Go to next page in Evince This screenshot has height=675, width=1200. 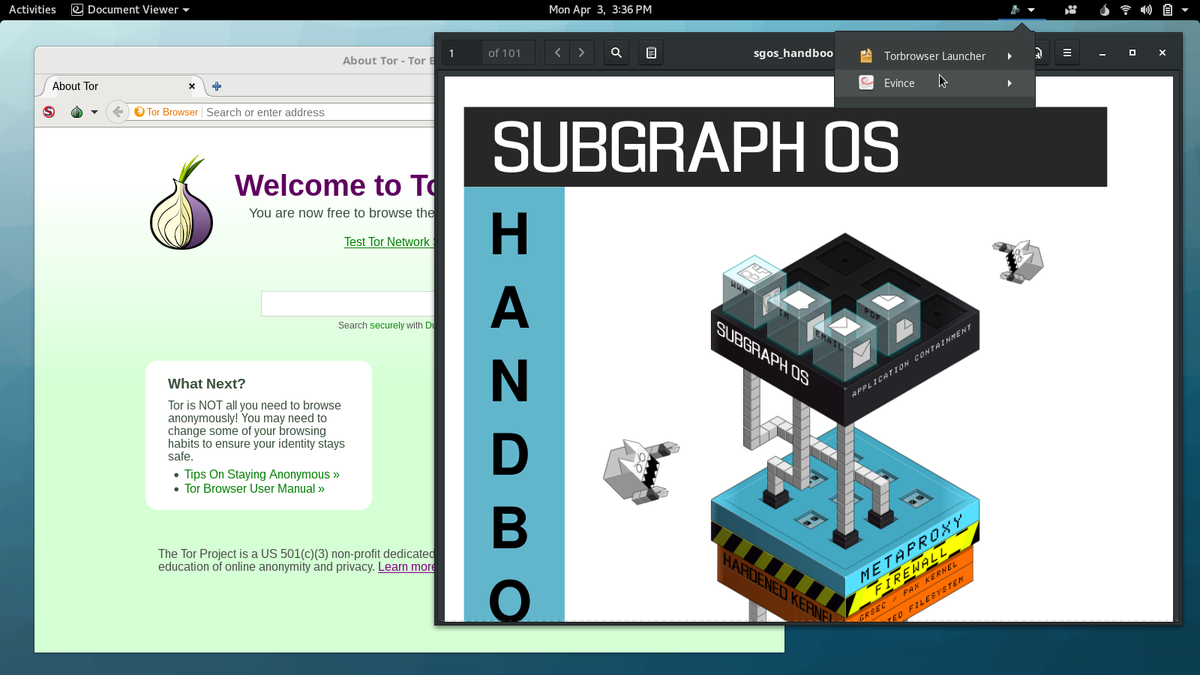tap(582, 52)
